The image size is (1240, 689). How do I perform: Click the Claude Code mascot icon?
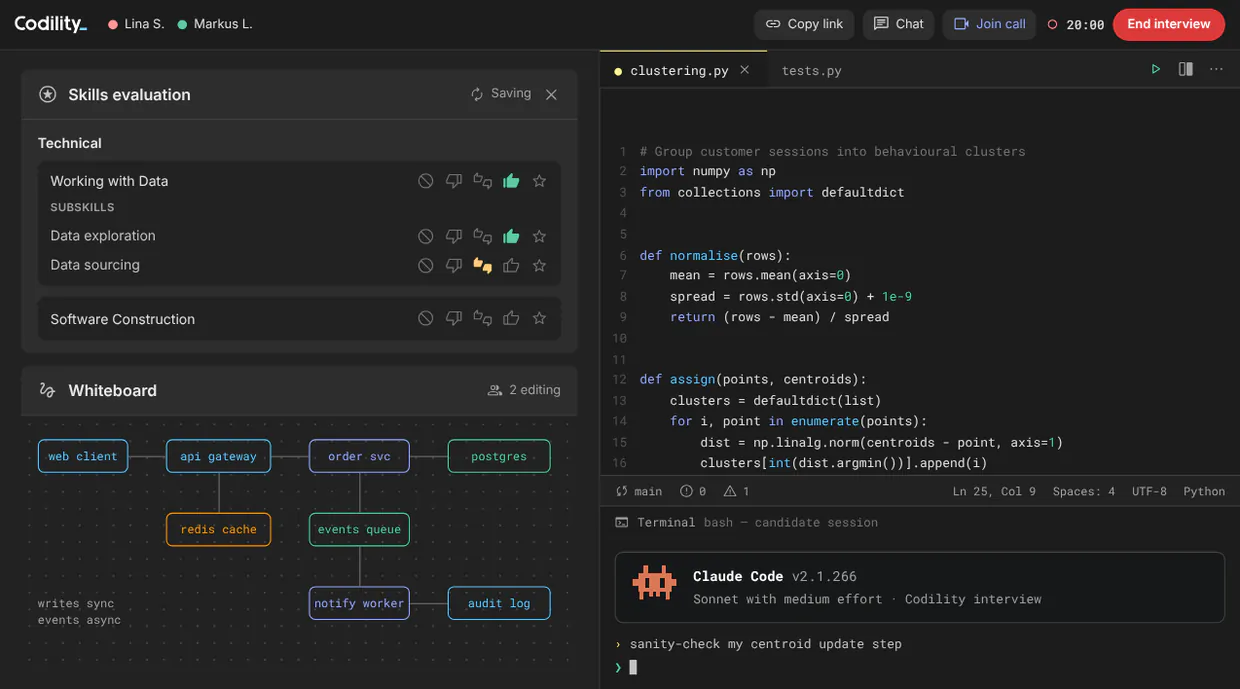[x=655, y=582]
